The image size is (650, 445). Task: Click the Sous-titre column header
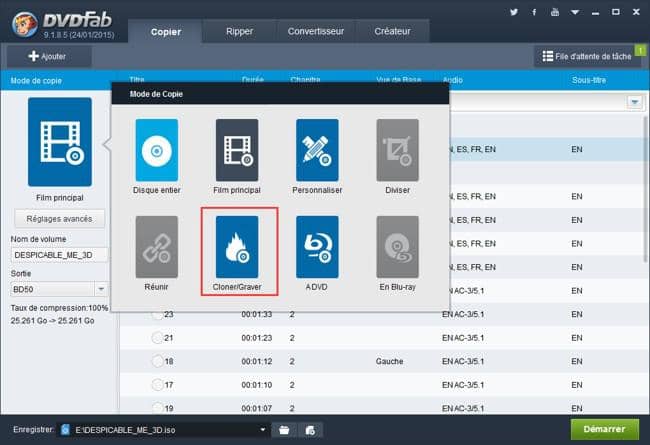point(589,80)
